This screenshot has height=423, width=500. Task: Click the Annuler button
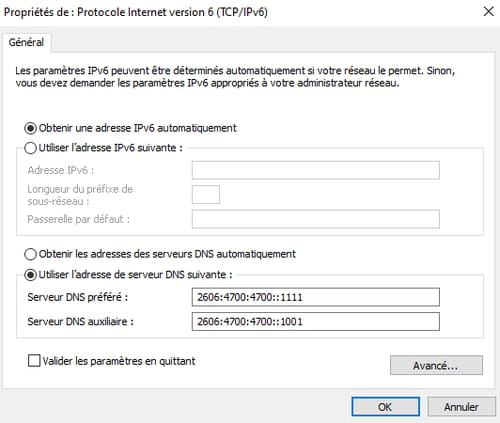461,407
